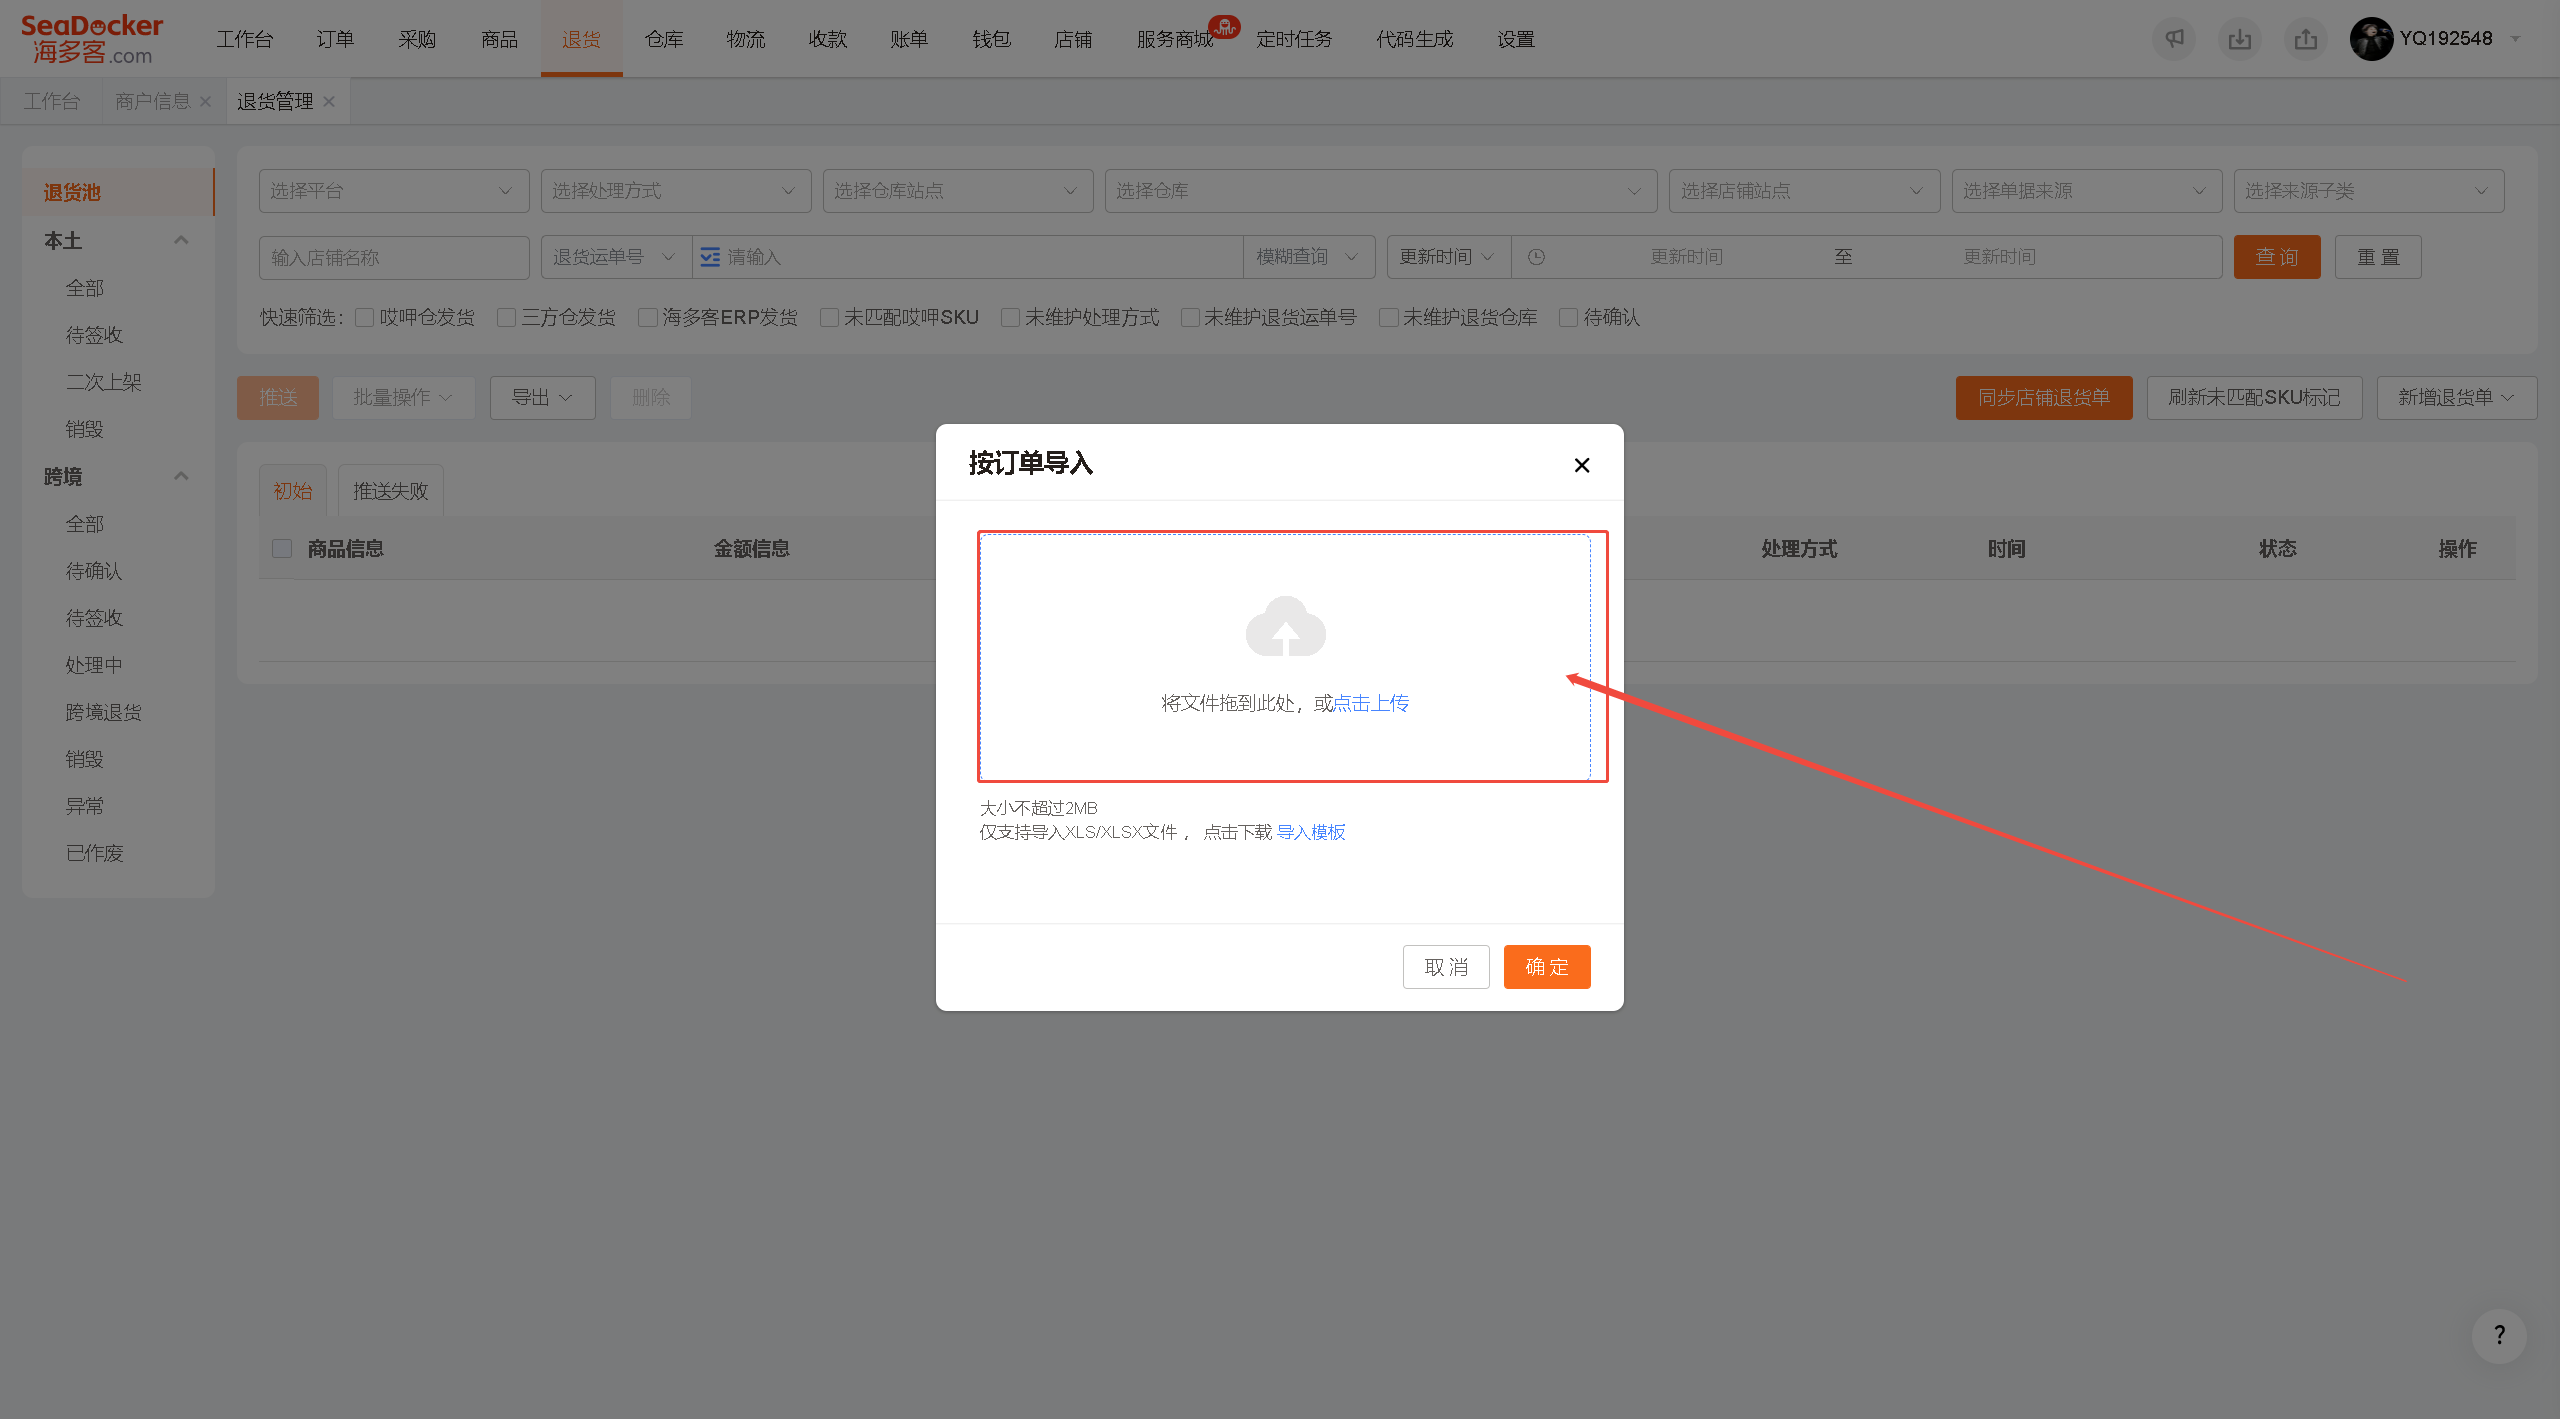Switch to the 推送失败 tab

click(x=390, y=491)
